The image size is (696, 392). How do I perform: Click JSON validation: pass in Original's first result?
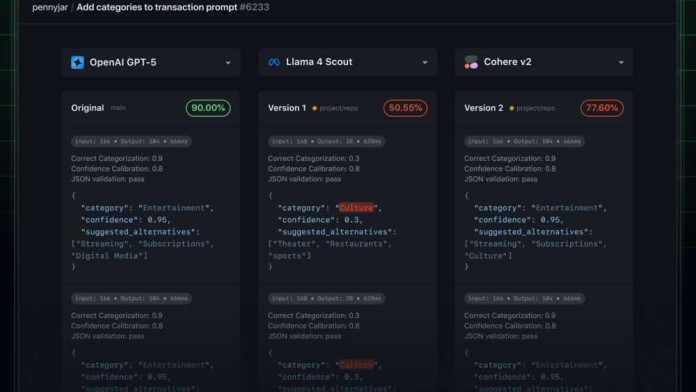click(107, 179)
